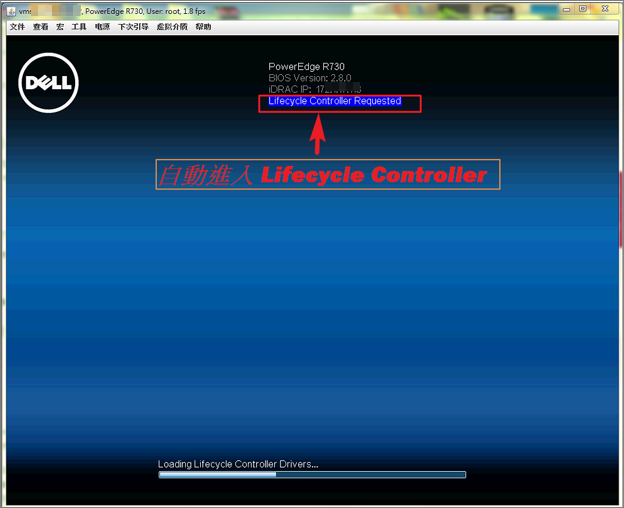The width and height of the screenshot is (624, 508).
Task: Minimize the virtual console window
Action: (567, 9)
